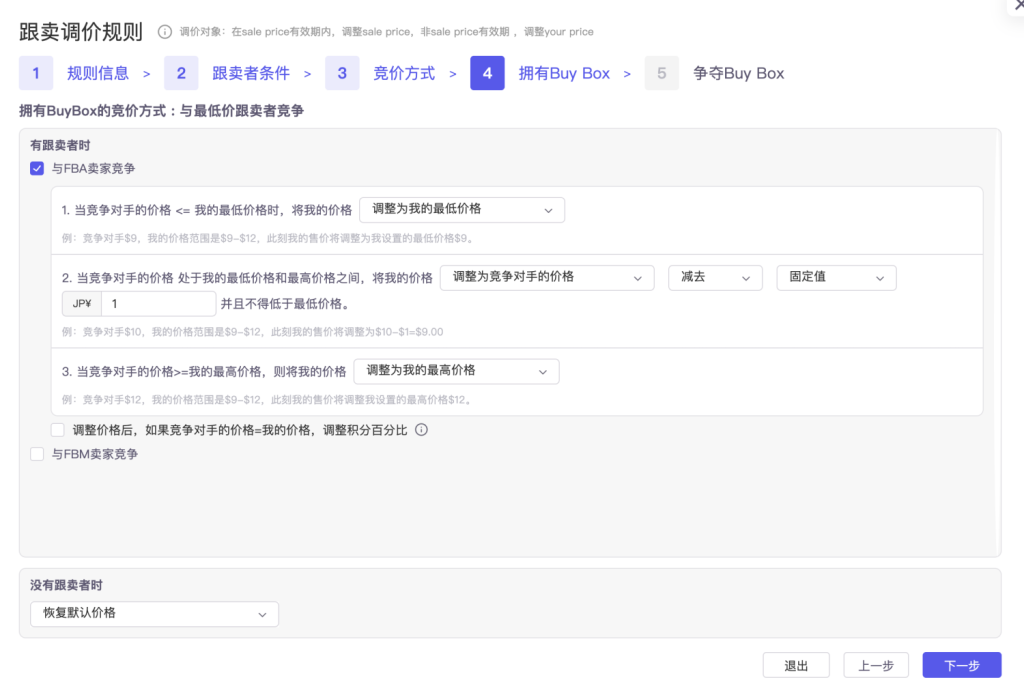This screenshot has width=1024, height=695.
Task: Click the example text mentioning $10-$1=$9.00
Action: (253, 332)
